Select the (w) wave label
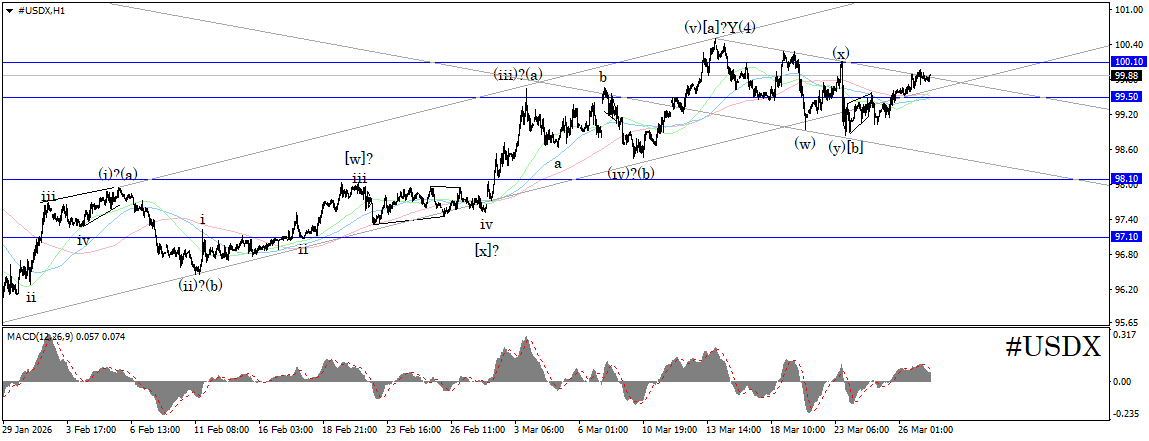The width and height of the screenshot is (1149, 441). [805, 143]
